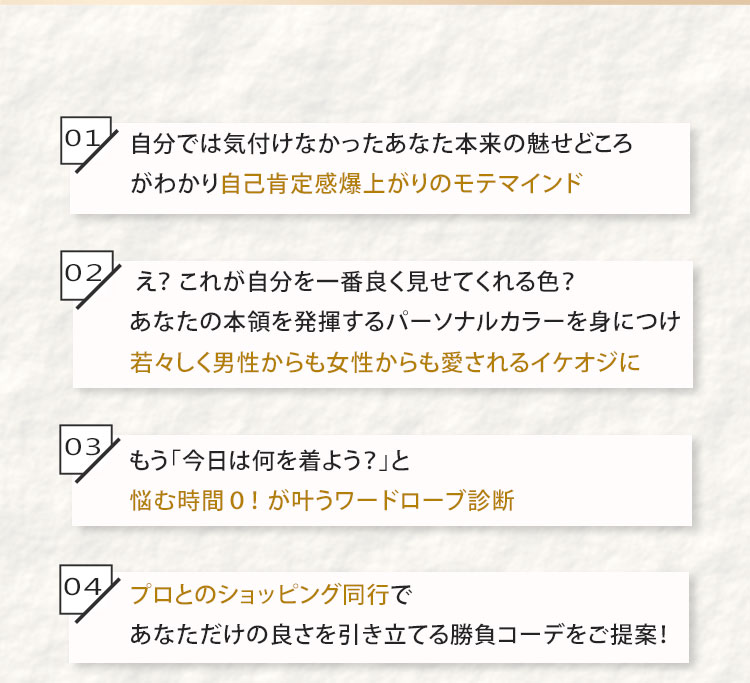
Task: Click the black text がわかり
Action: click(x=175, y=184)
